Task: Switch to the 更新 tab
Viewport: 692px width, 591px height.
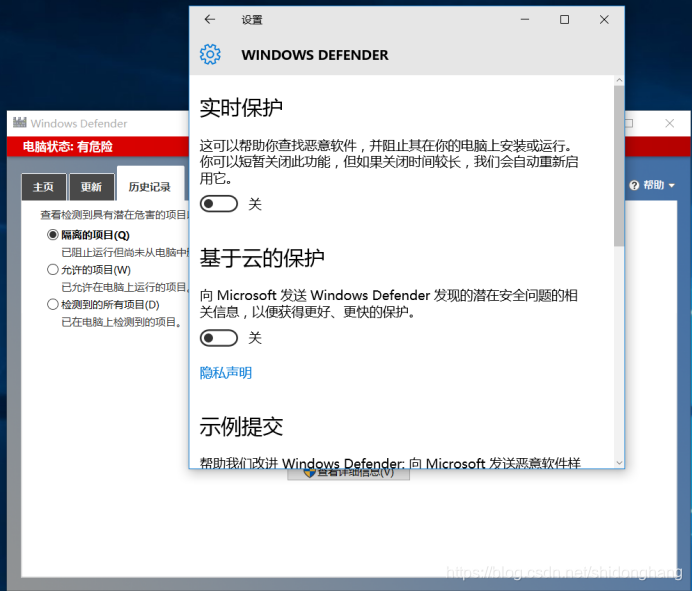Action: (91, 187)
